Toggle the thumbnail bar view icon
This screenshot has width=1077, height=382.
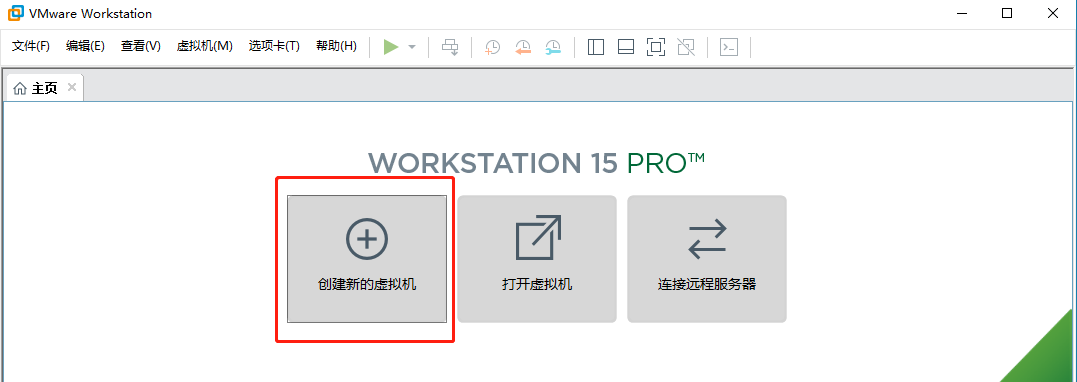pos(626,47)
